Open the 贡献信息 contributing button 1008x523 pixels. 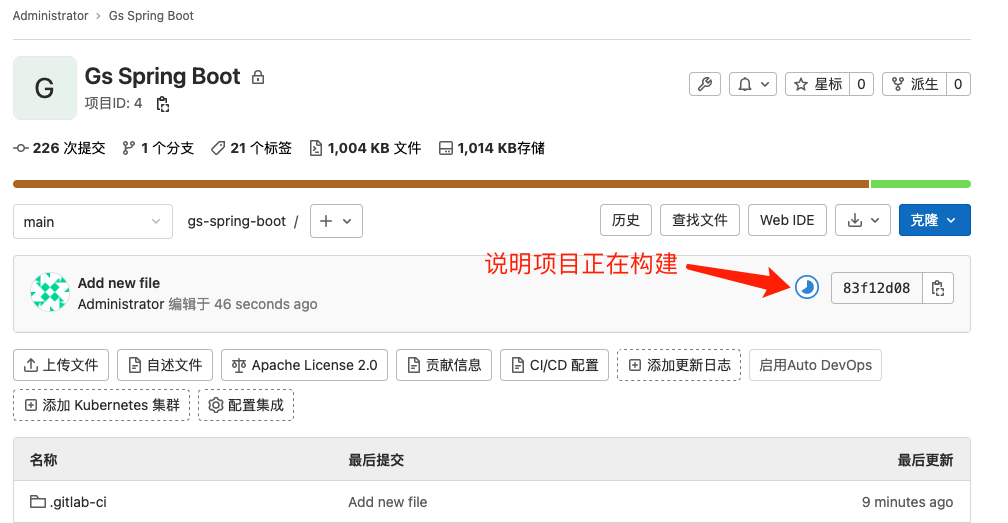444,365
